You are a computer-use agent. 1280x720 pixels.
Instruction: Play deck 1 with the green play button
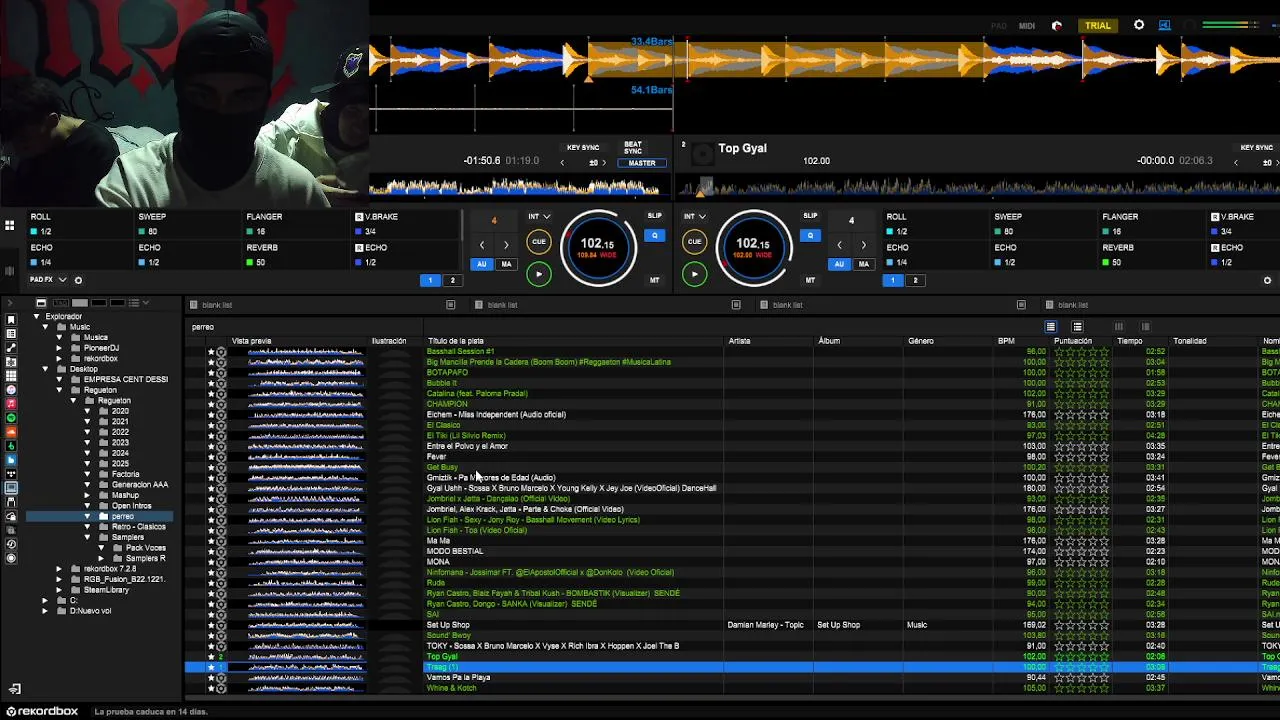(539, 274)
